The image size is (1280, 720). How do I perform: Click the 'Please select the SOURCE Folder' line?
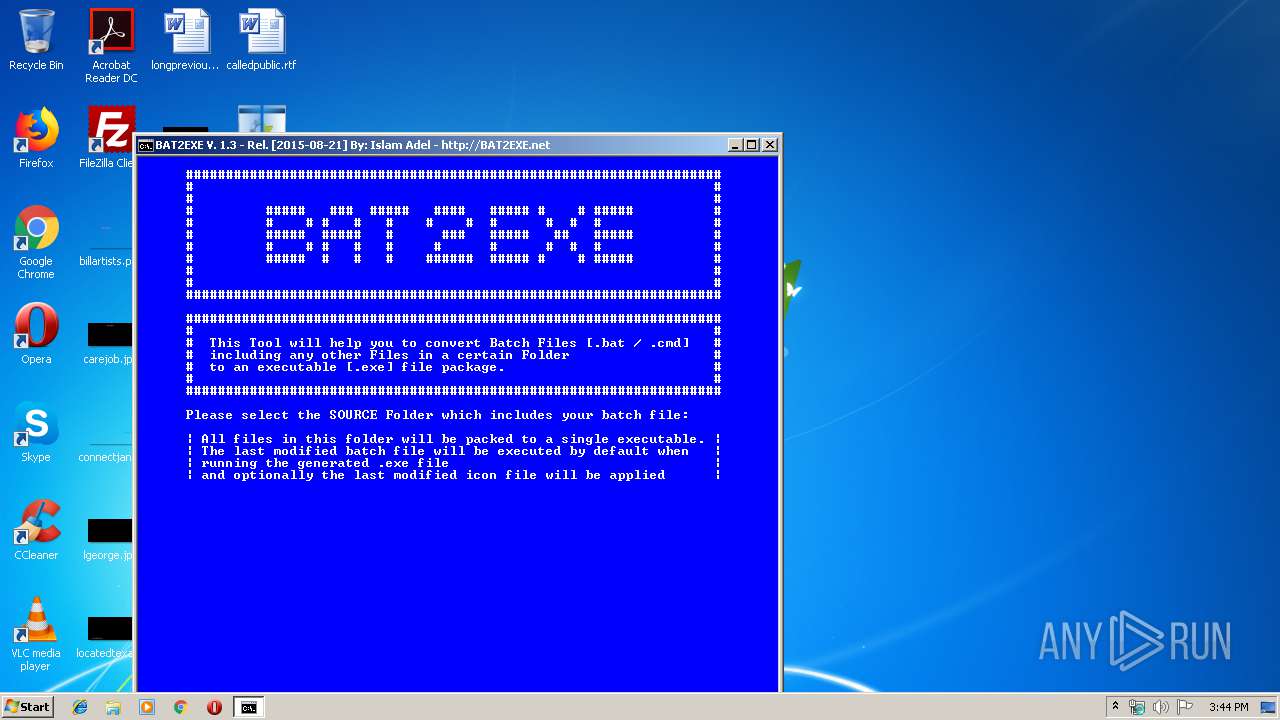point(437,415)
